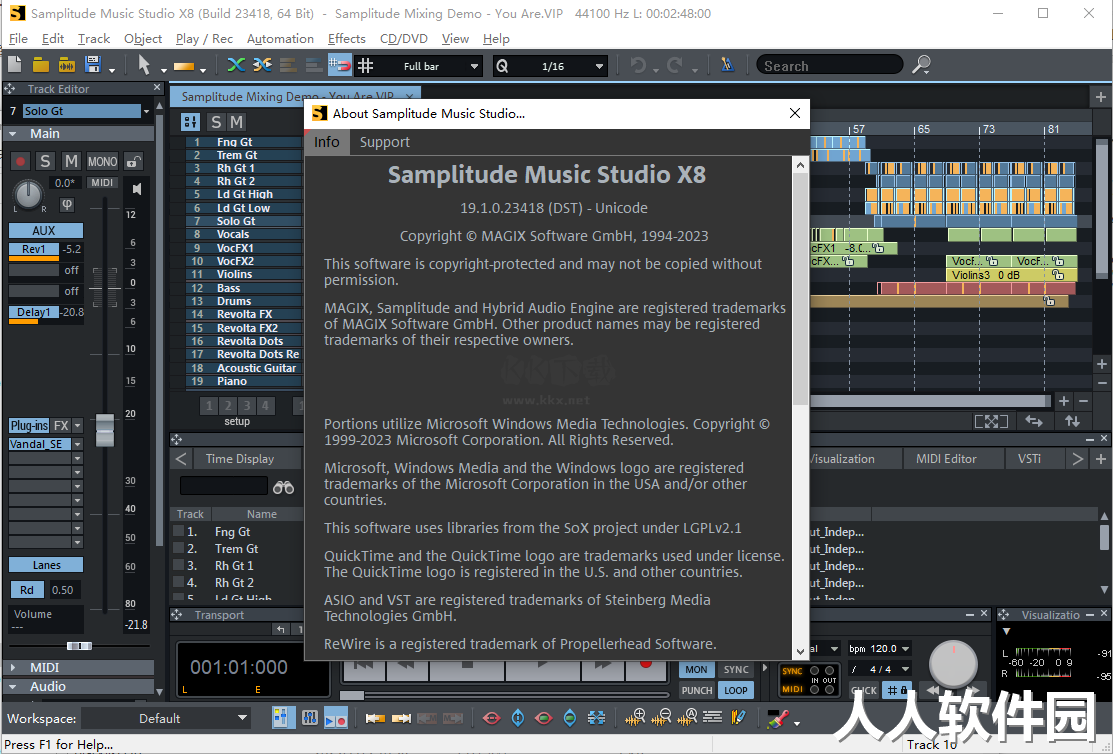Screen dimensions: 1113x754
Task: Click the AUX button in Track Editor
Action: pos(45,230)
